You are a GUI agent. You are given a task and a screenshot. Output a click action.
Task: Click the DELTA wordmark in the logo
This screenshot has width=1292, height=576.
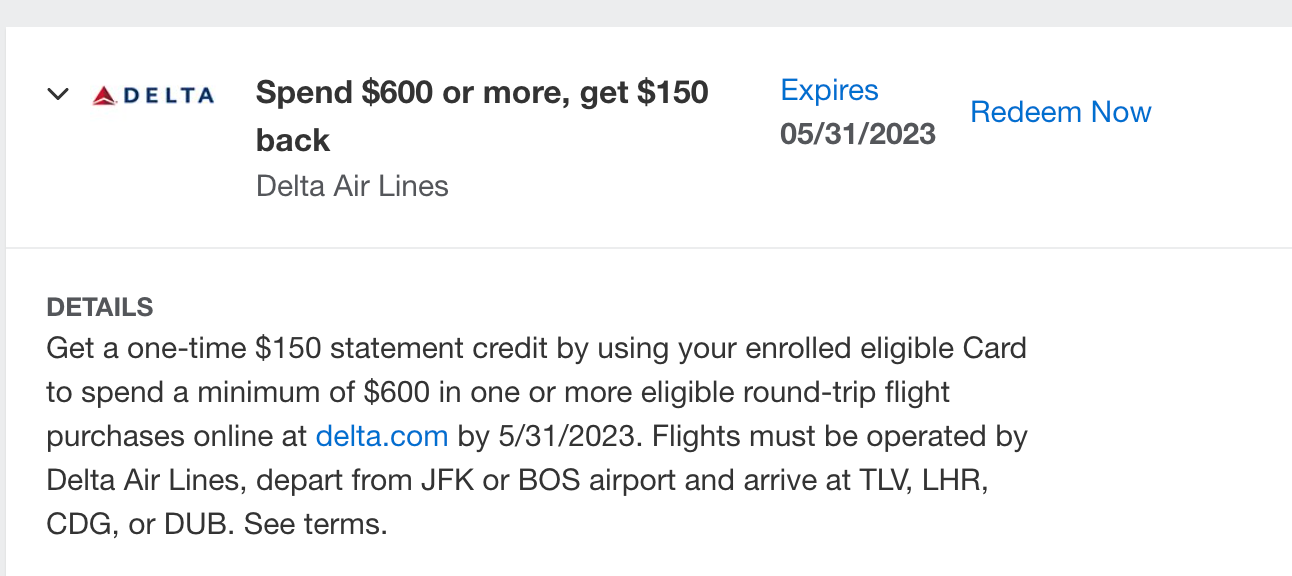pos(169,96)
